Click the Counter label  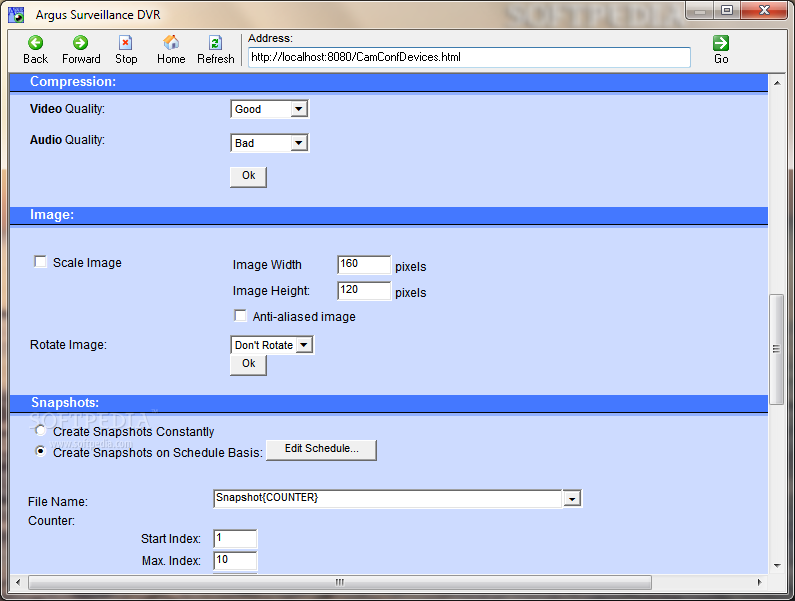pyautogui.click(x=51, y=521)
